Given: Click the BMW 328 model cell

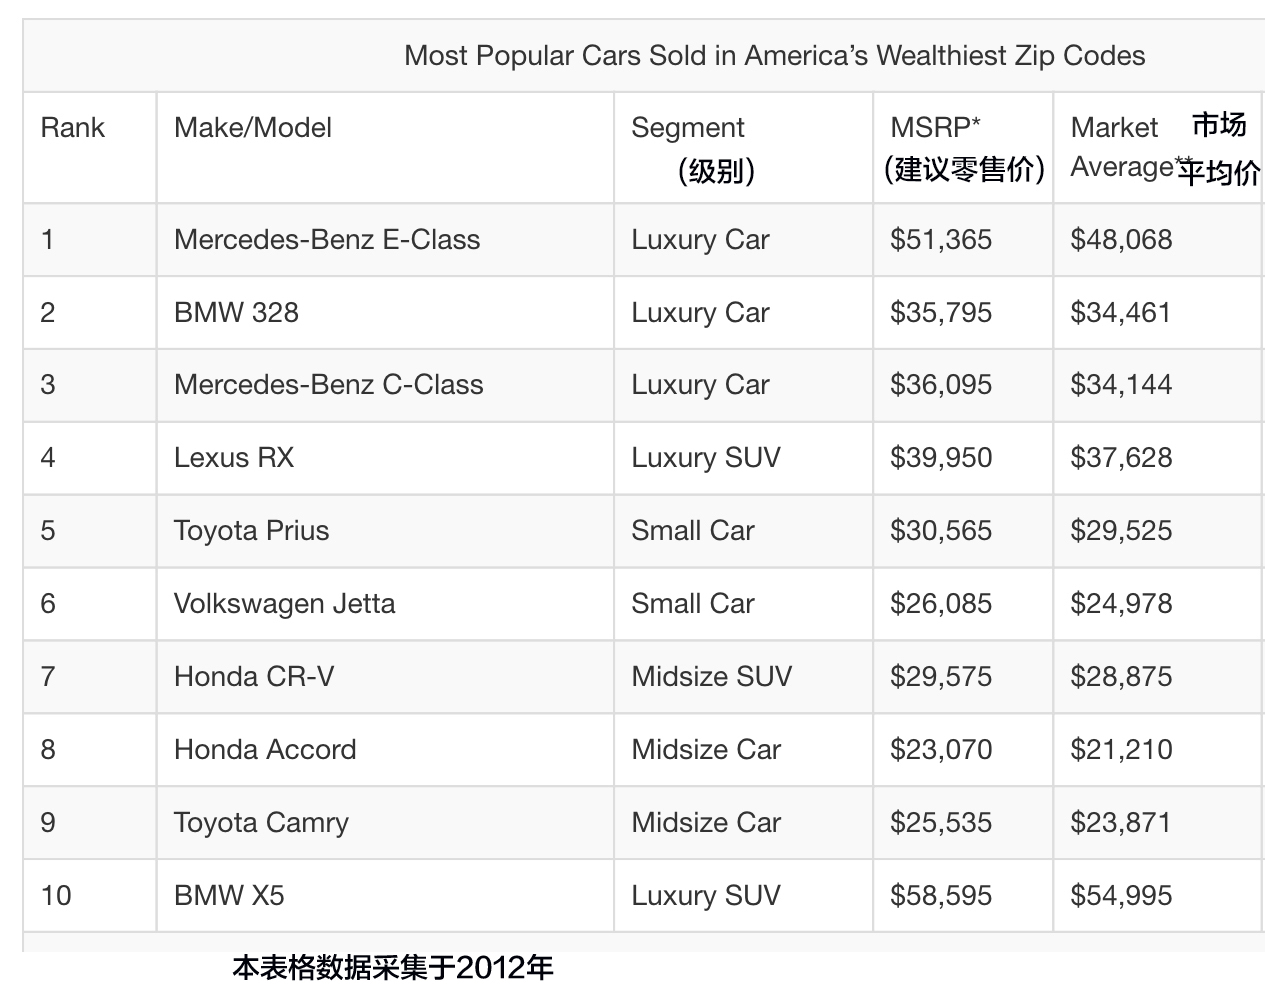Looking at the screenshot, I should (x=236, y=313).
